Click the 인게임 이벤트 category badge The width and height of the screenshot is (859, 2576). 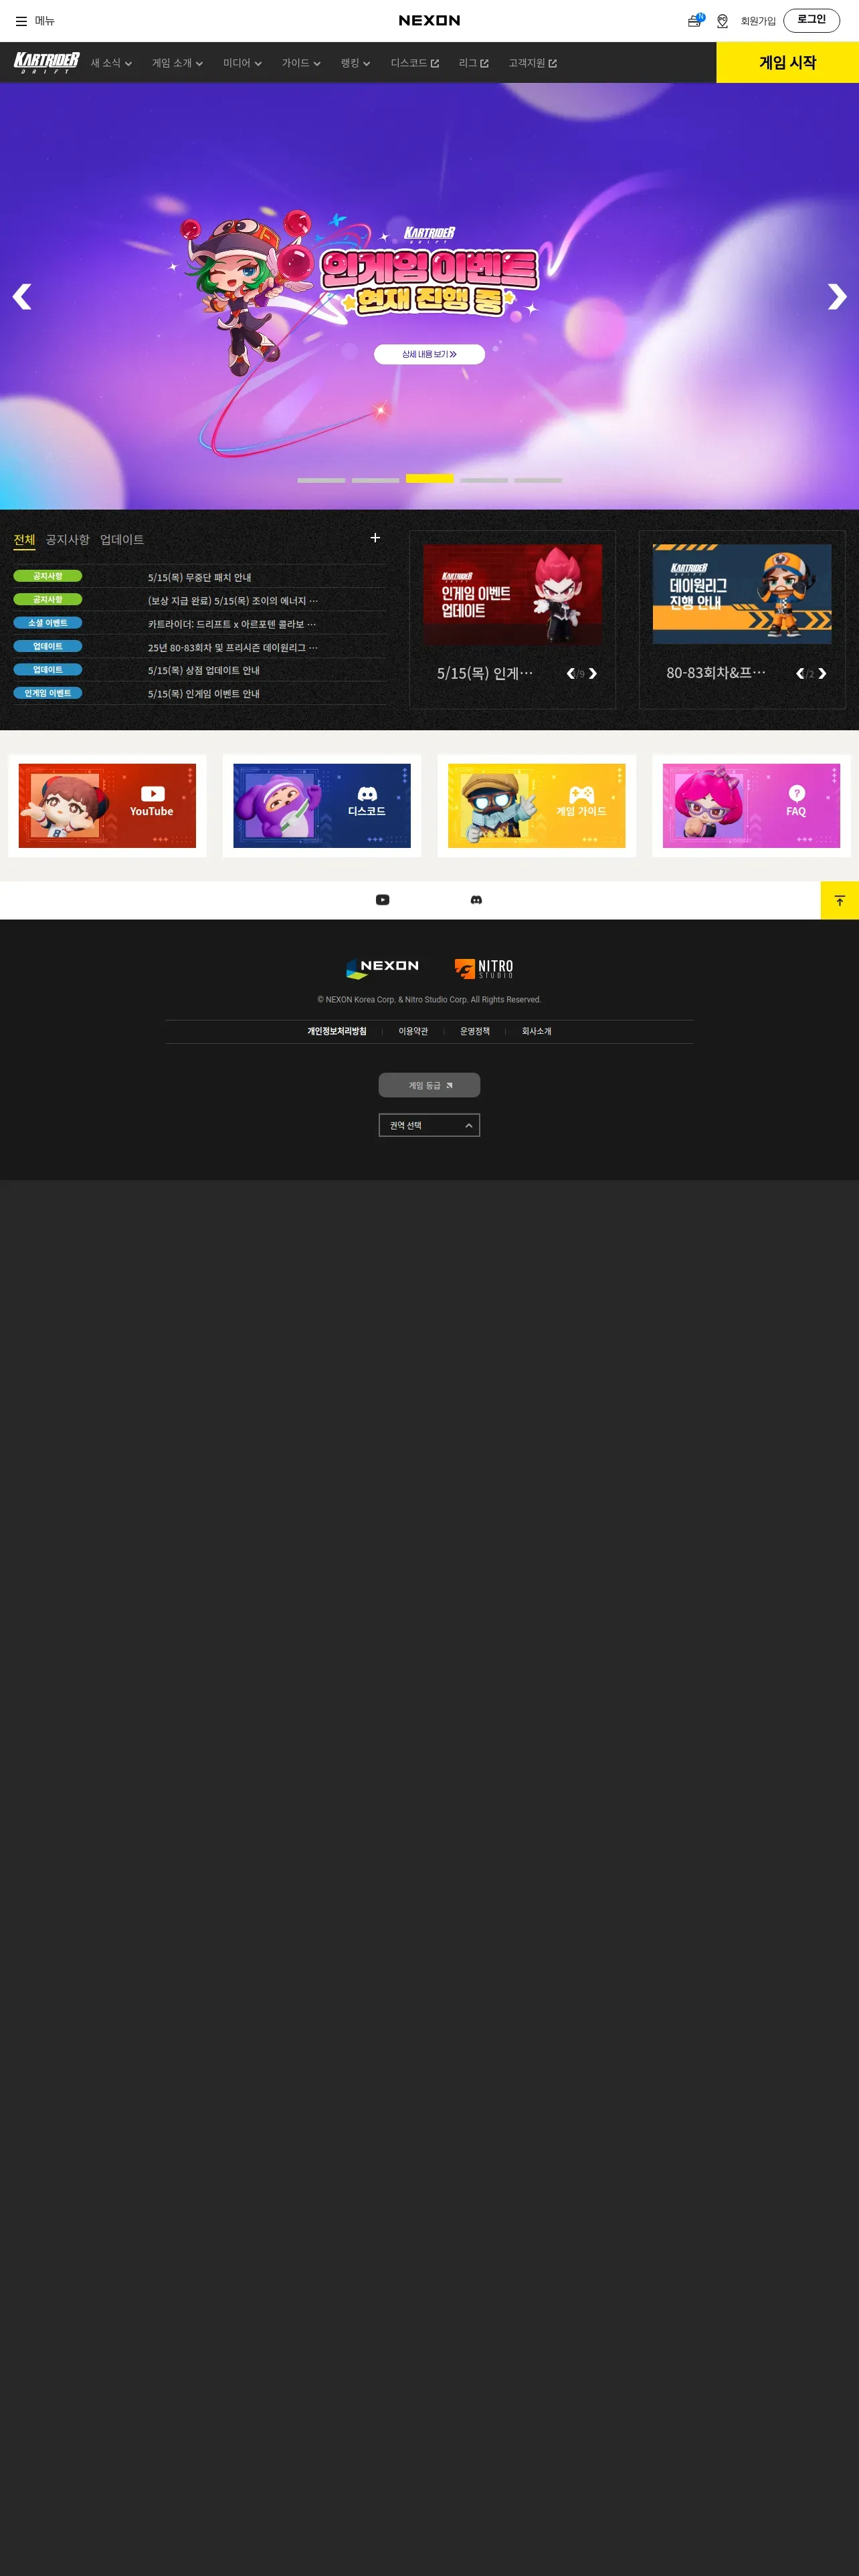pos(48,693)
